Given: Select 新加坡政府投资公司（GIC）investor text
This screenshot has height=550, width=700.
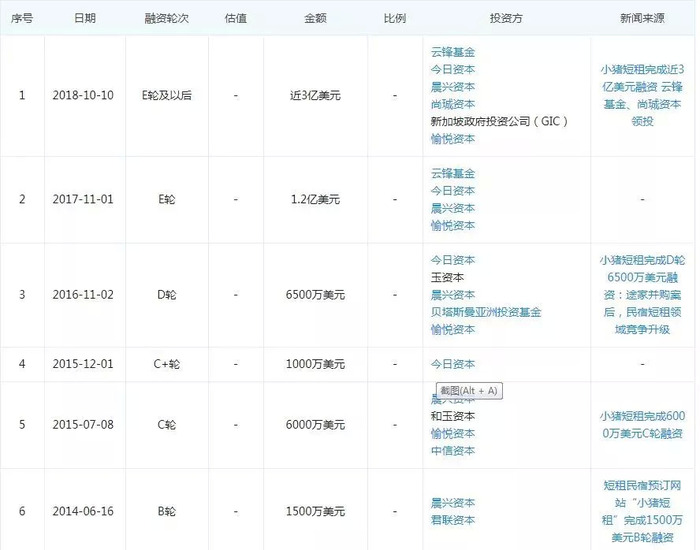Looking at the screenshot, I should 499,121.
